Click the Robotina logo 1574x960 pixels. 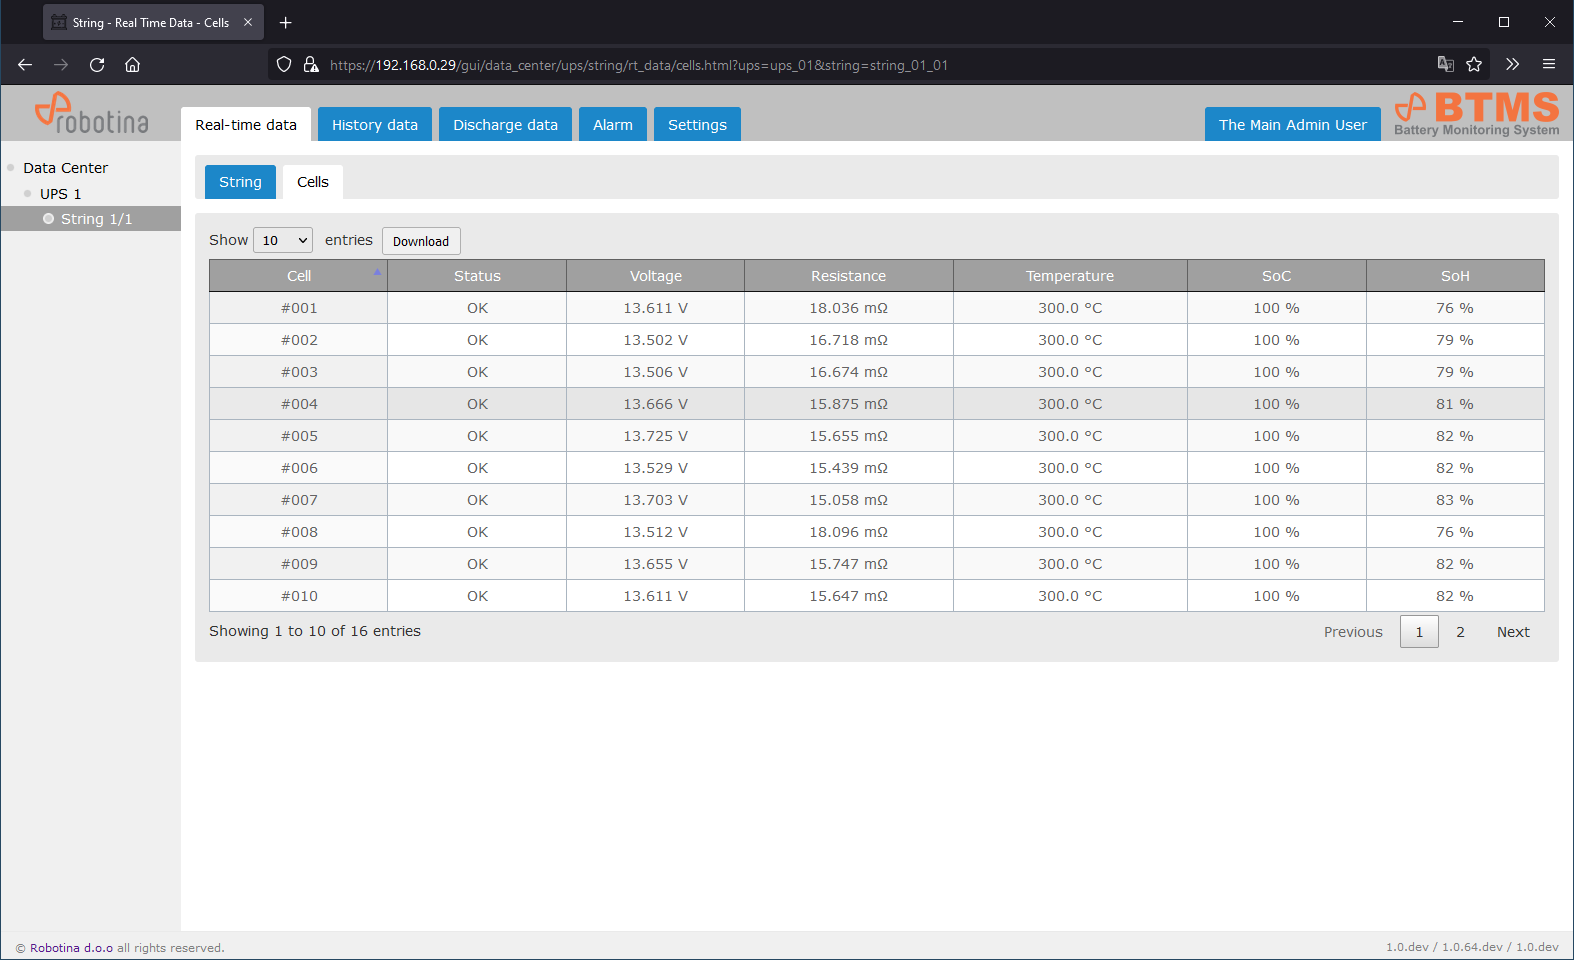[x=91, y=114]
